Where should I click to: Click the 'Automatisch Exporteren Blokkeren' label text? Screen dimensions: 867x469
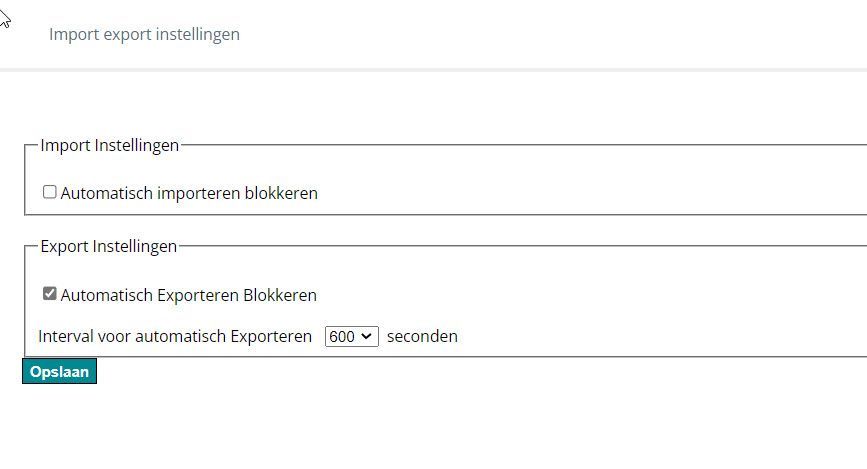[x=189, y=295]
